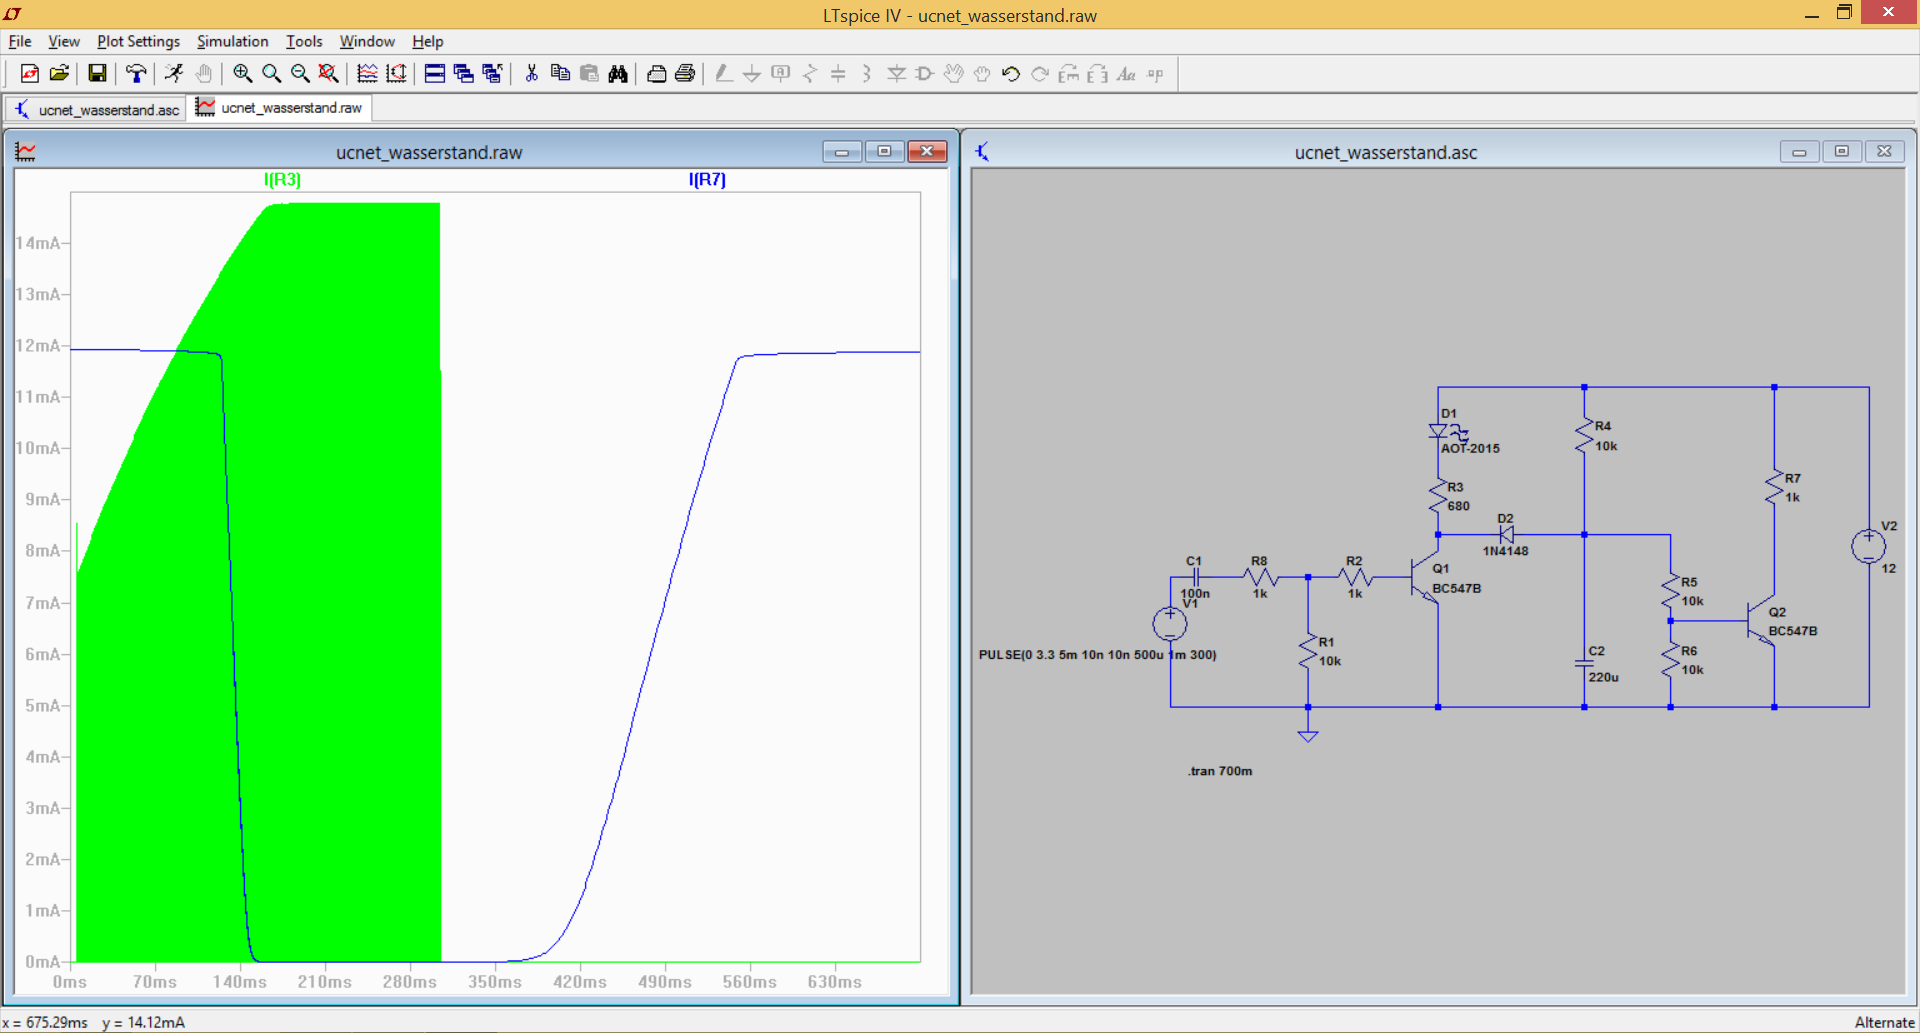Select the Pan magnifier icon

pyautogui.click(x=271, y=73)
